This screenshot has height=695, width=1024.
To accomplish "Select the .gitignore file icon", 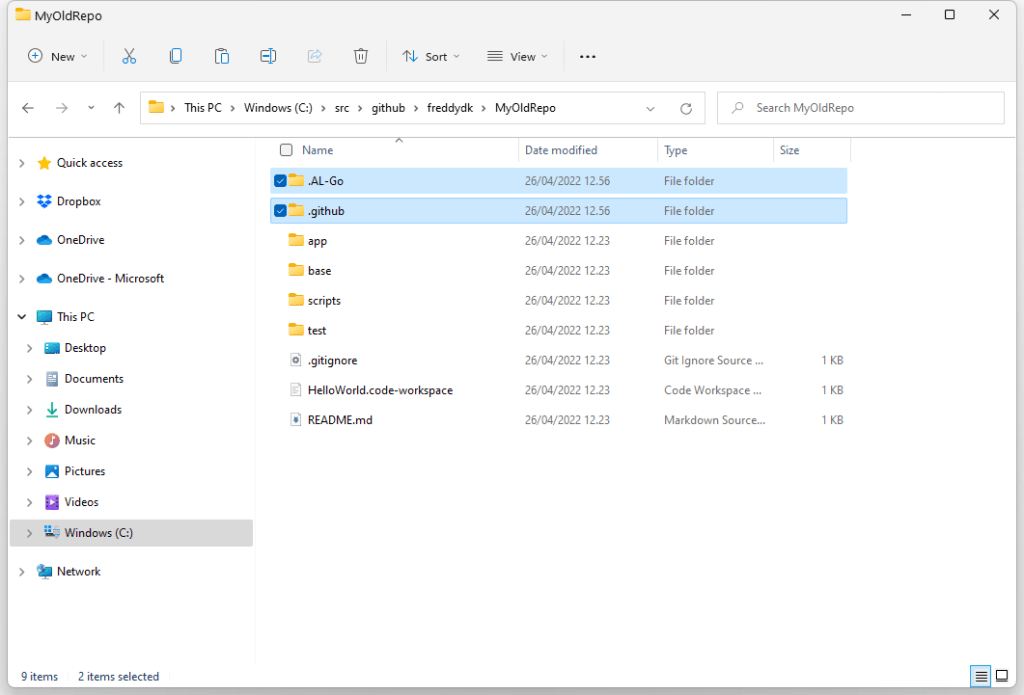I will [x=296, y=360].
